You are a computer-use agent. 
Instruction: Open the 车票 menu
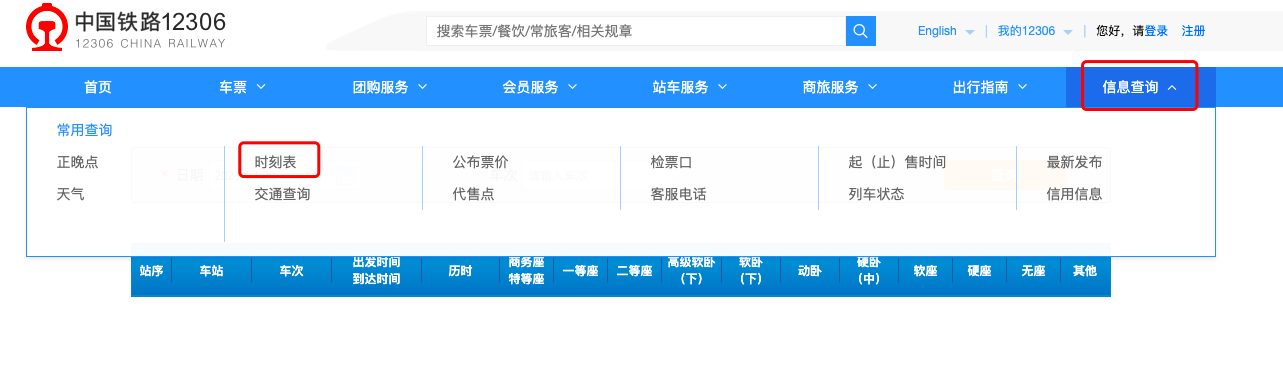click(243, 87)
